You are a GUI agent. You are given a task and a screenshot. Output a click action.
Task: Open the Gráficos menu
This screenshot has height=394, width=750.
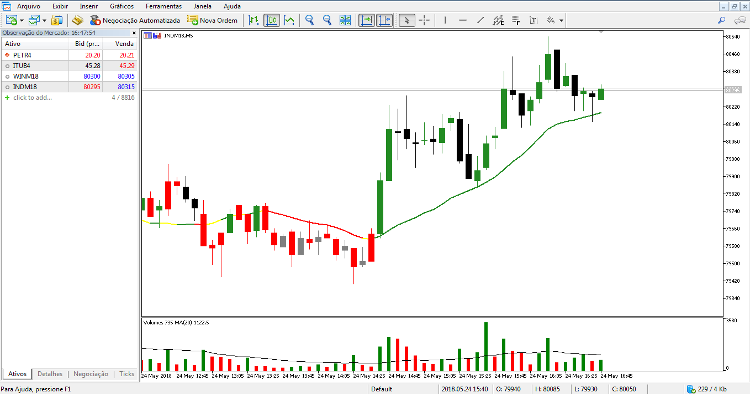(121, 6)
